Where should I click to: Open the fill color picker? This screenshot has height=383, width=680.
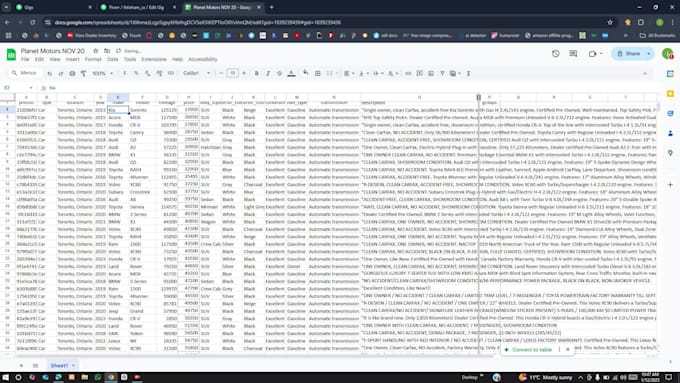pyautogui.click(x=306, y=73)
